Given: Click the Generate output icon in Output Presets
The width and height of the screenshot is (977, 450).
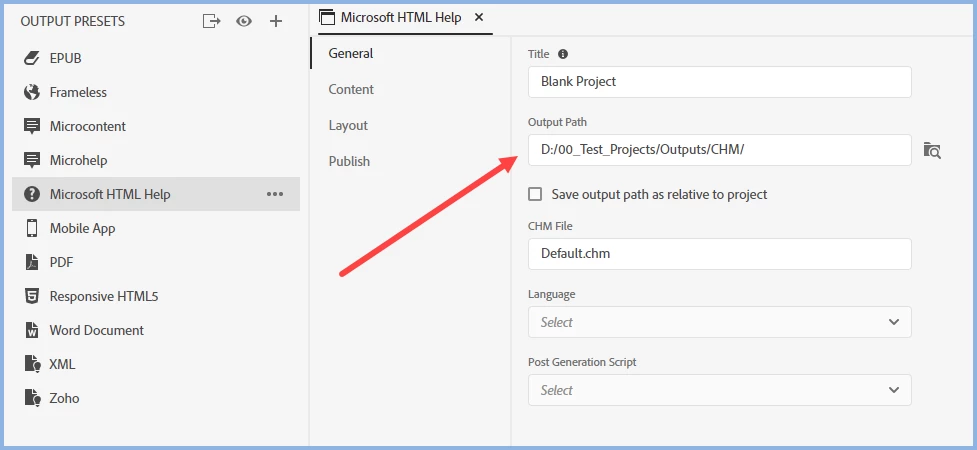Looking at the screenshot, I should point(212,21).
